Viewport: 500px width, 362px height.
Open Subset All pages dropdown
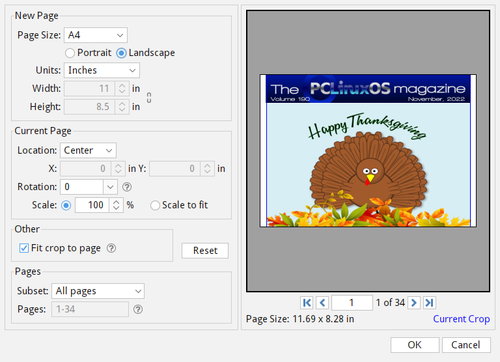[x=98, y=291]
